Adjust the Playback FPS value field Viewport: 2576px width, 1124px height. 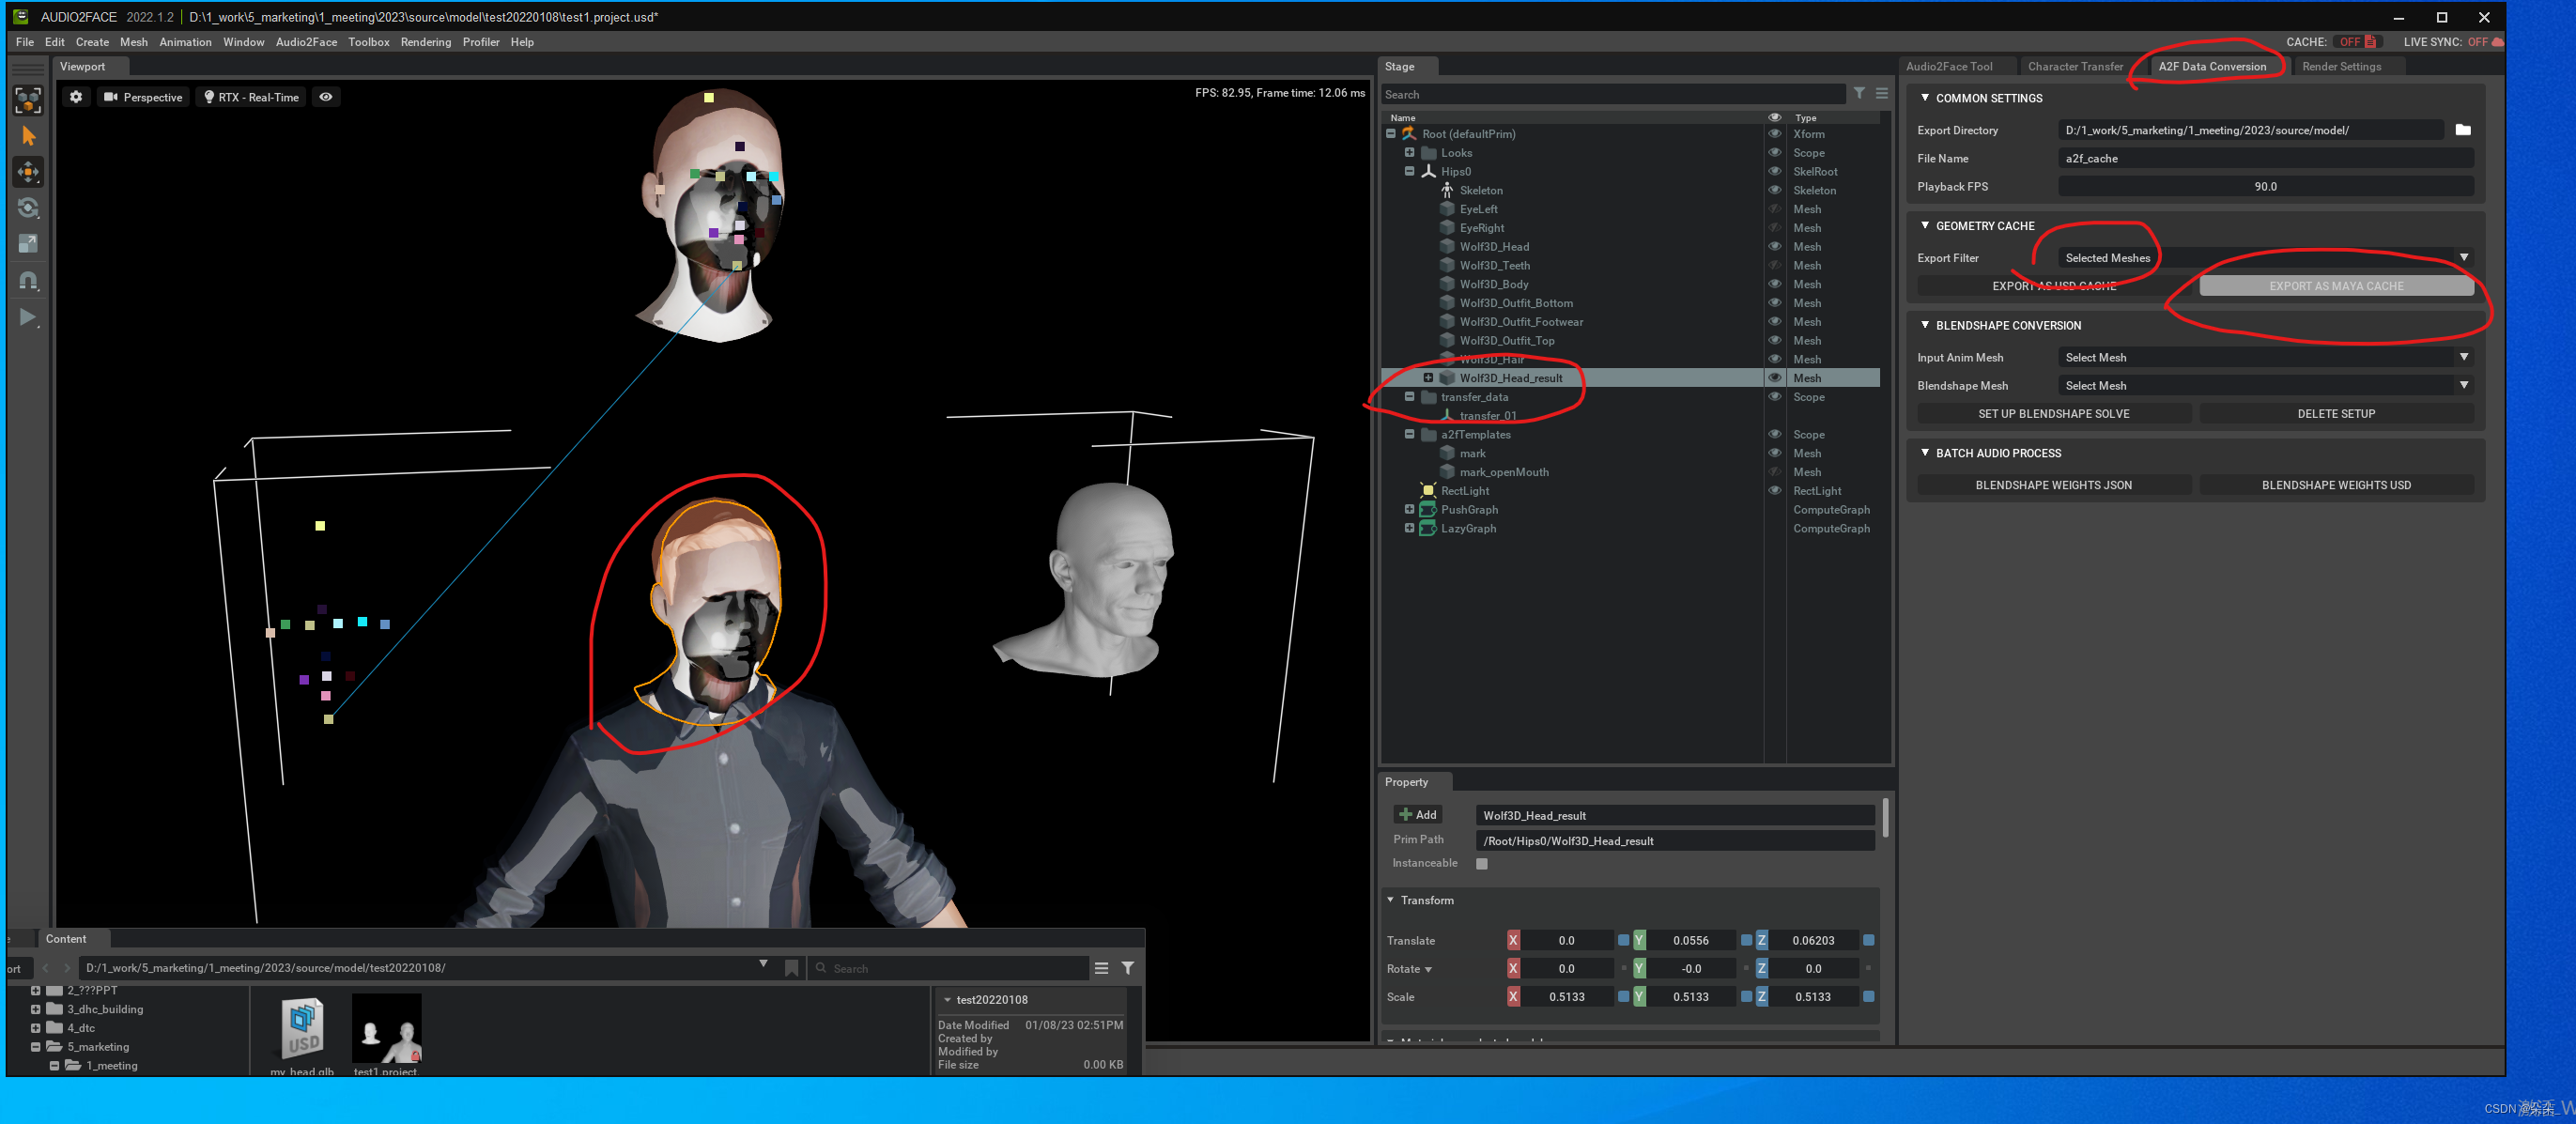tap(2265, 187)
